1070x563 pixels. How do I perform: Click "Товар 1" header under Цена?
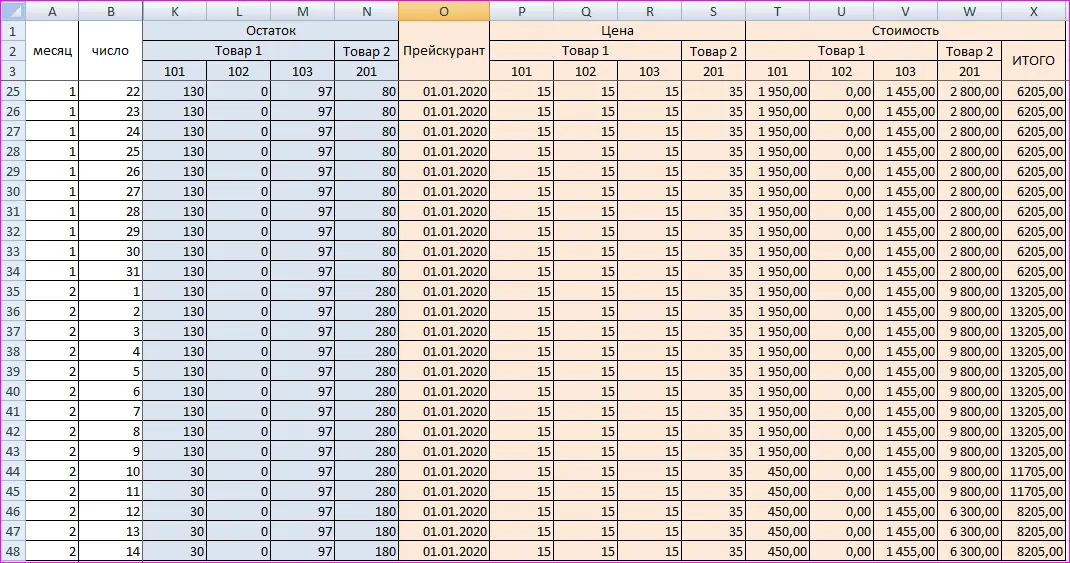[x=585, y=51]
